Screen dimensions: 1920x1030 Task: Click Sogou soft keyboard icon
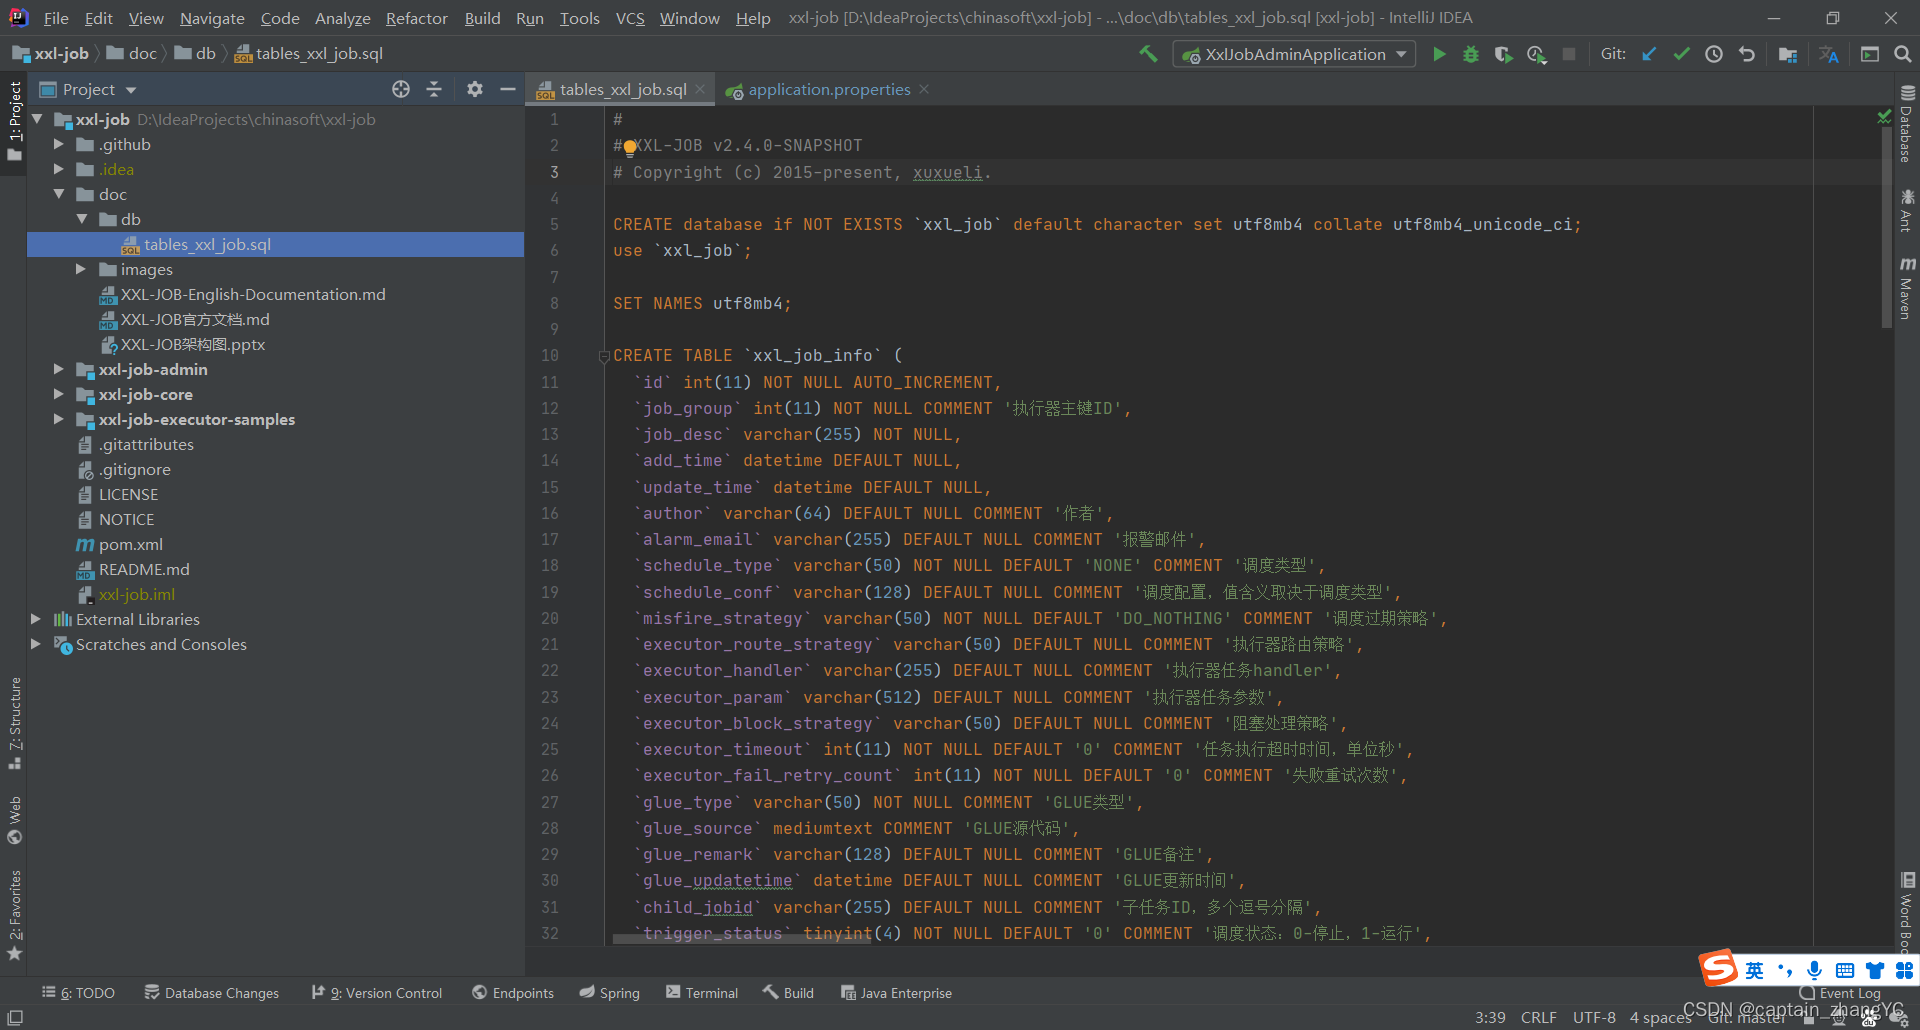click(x=1845, y=970)
